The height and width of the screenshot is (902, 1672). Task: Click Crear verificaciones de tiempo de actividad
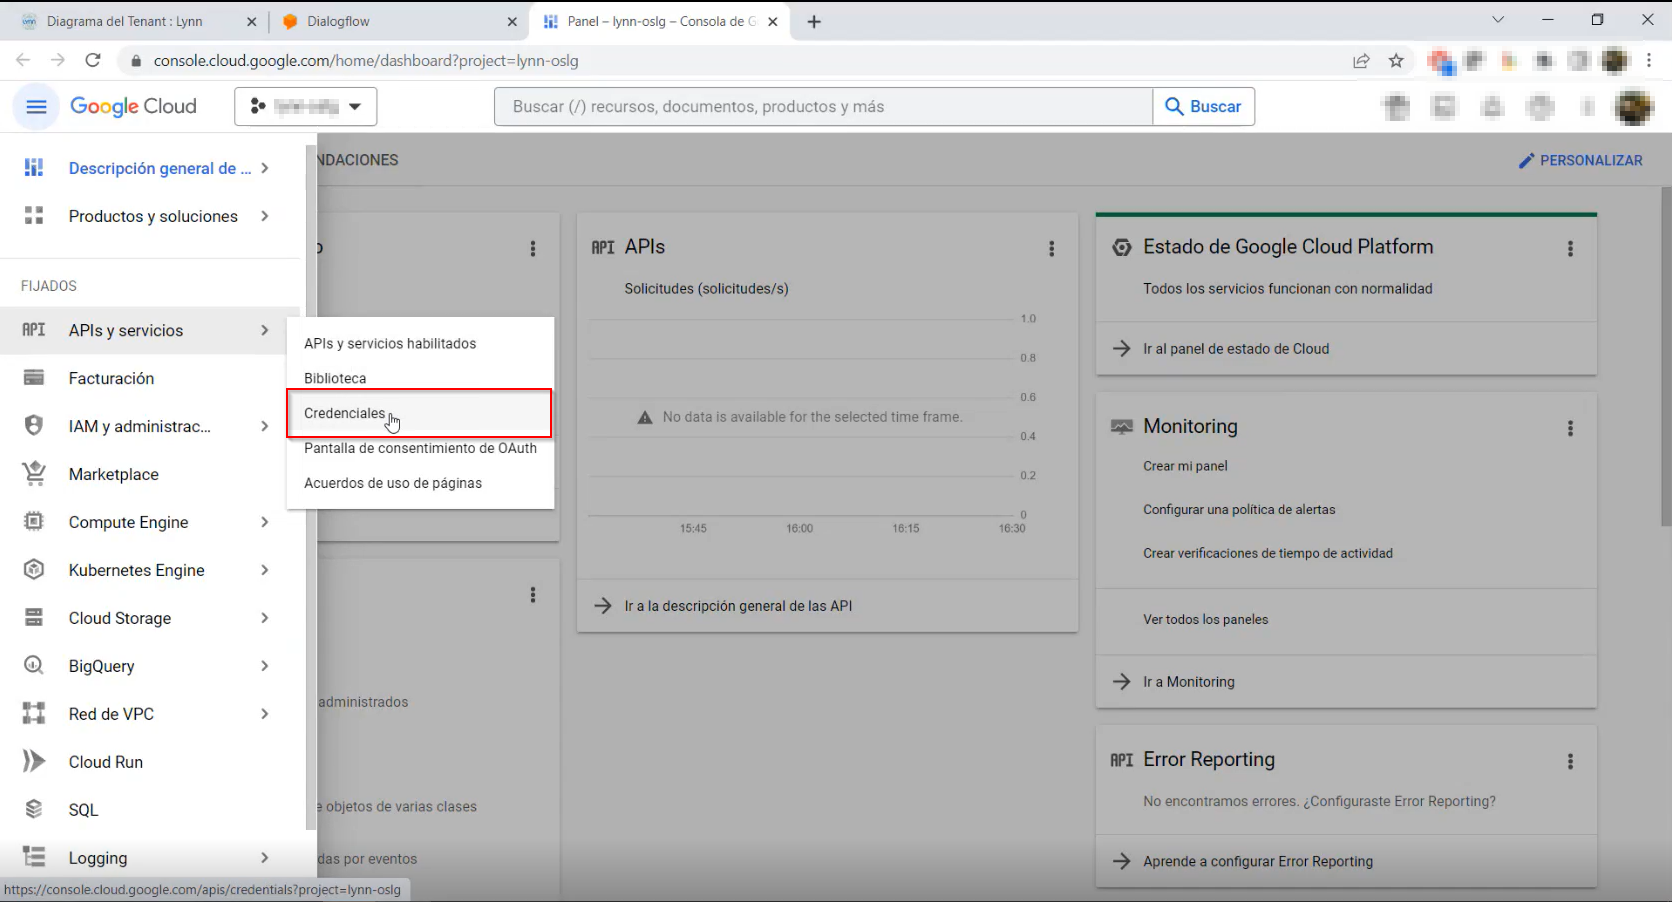(1268, 553)
